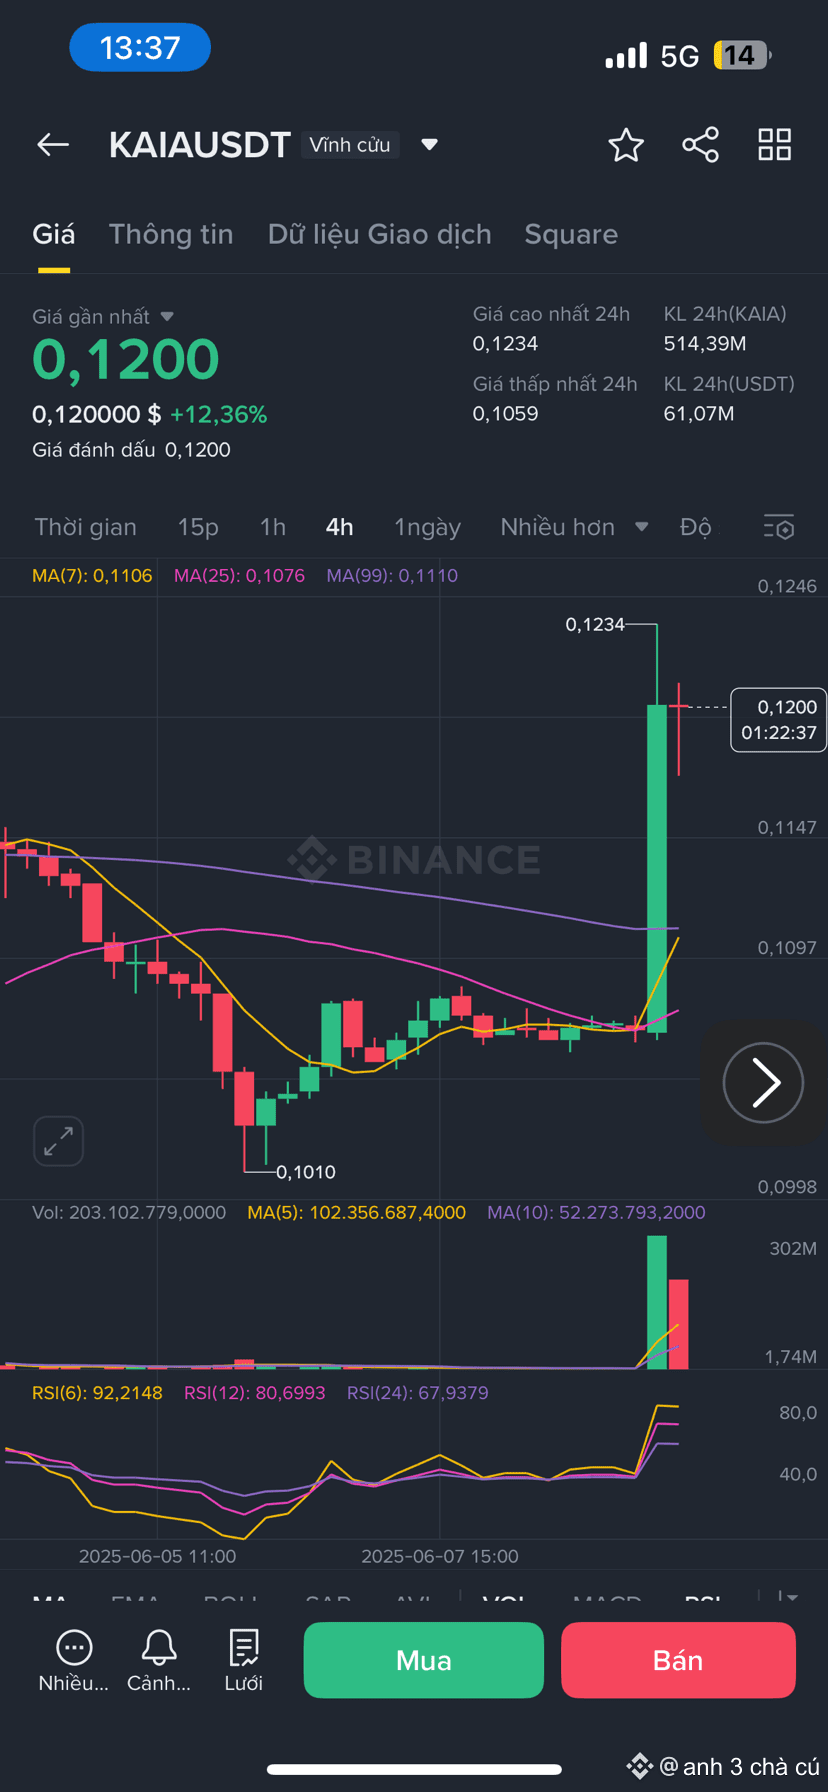Expand the indicator list arrow at bottom right

(x=789, y=1598)
